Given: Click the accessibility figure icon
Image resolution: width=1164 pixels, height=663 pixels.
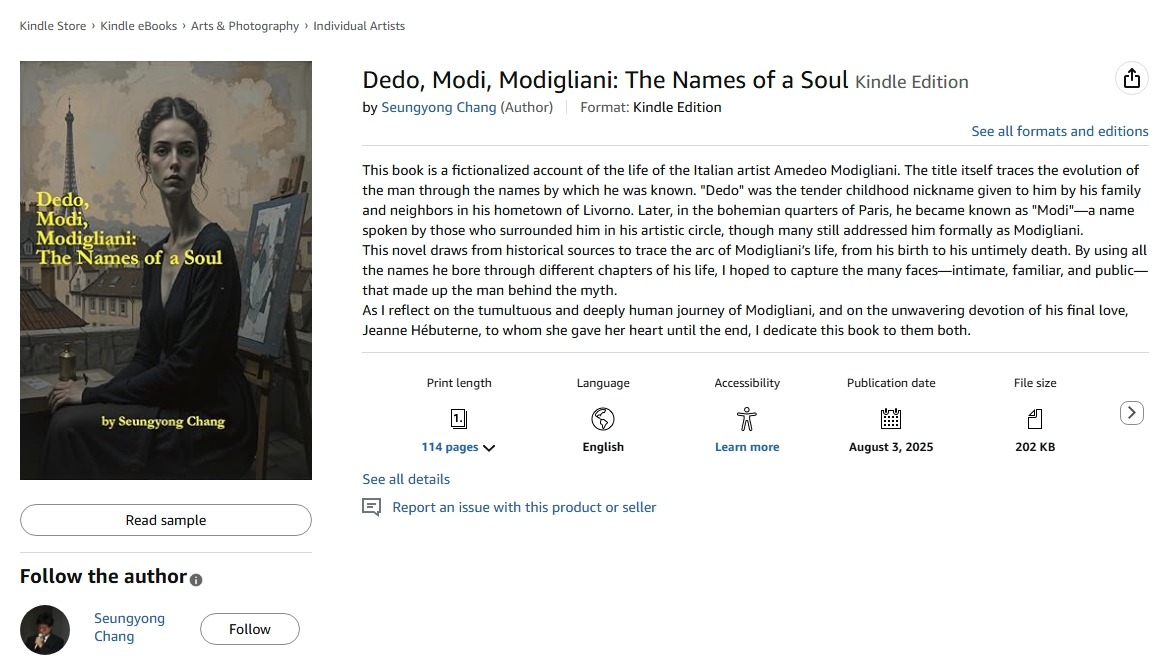Looking at the screenshot, I should pyautogui.click(x=746, y=418).
